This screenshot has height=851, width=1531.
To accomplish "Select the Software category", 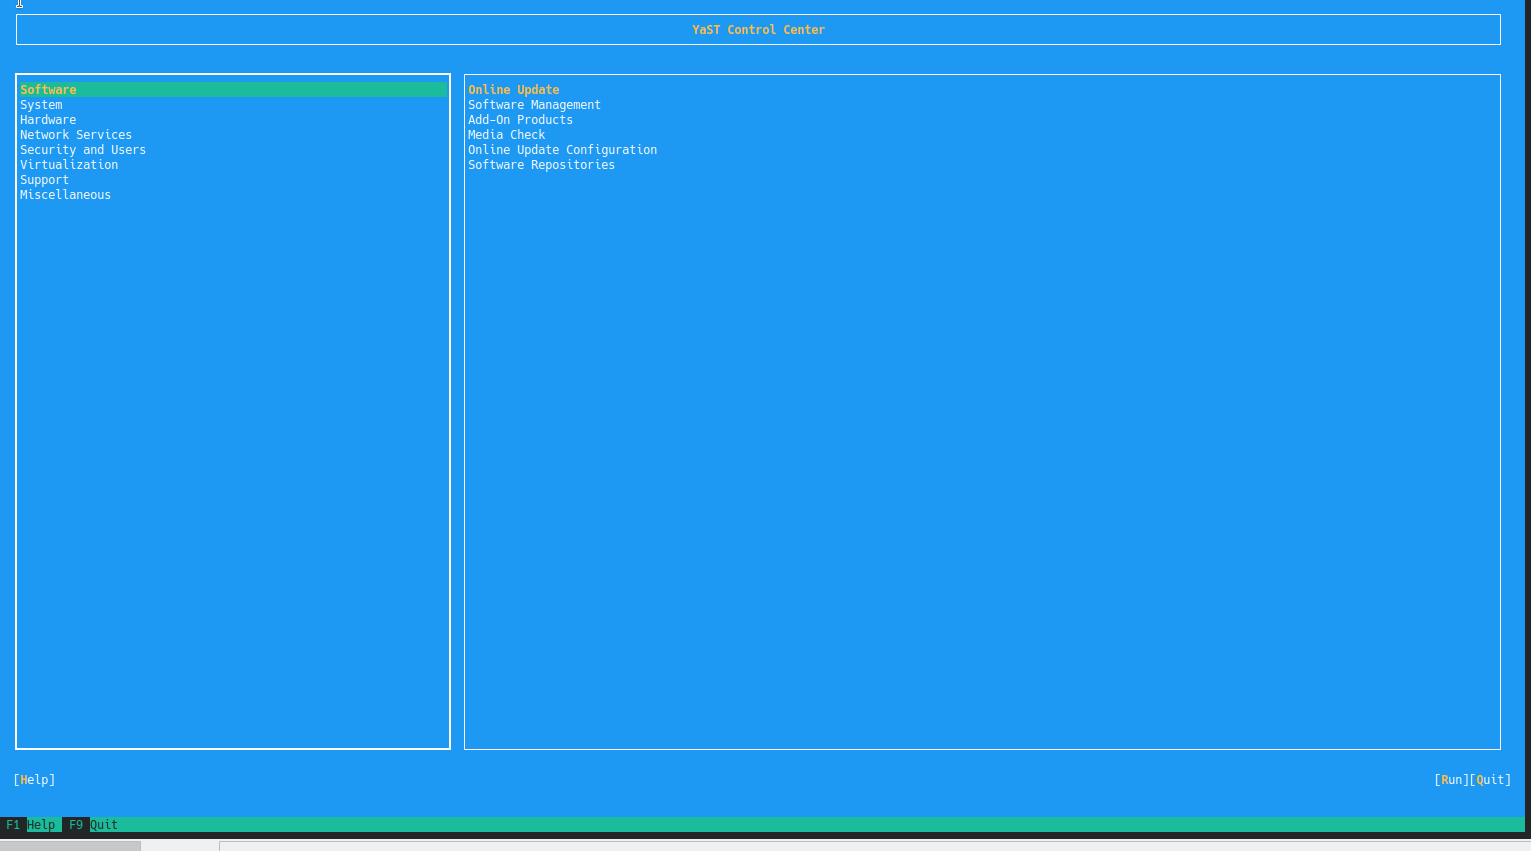I will pyautogui.click(x=48, y=89).
